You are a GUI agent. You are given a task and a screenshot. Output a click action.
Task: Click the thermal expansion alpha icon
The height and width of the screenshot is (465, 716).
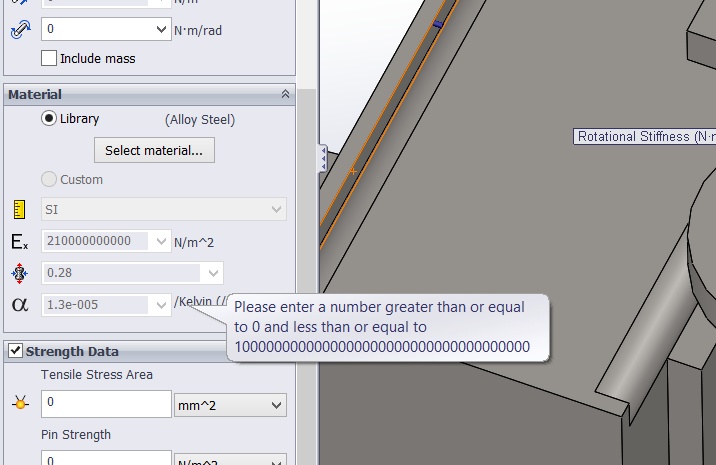pos(20,305)
